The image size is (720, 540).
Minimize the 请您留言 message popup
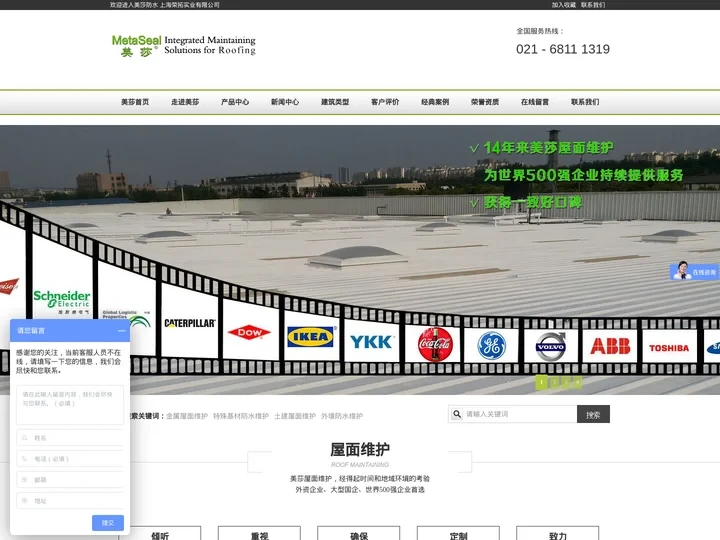121,331
